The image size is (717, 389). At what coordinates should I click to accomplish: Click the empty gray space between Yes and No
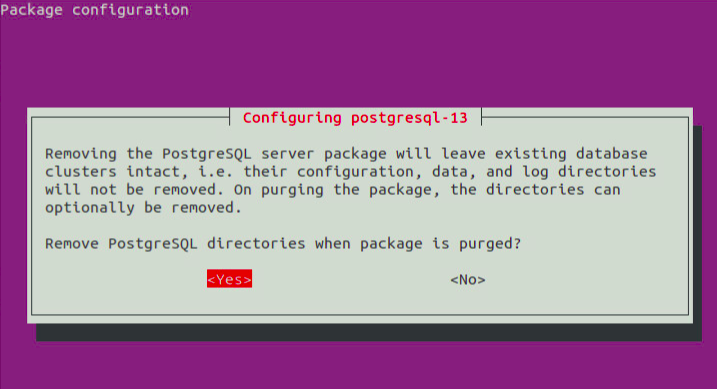(351, 279)
